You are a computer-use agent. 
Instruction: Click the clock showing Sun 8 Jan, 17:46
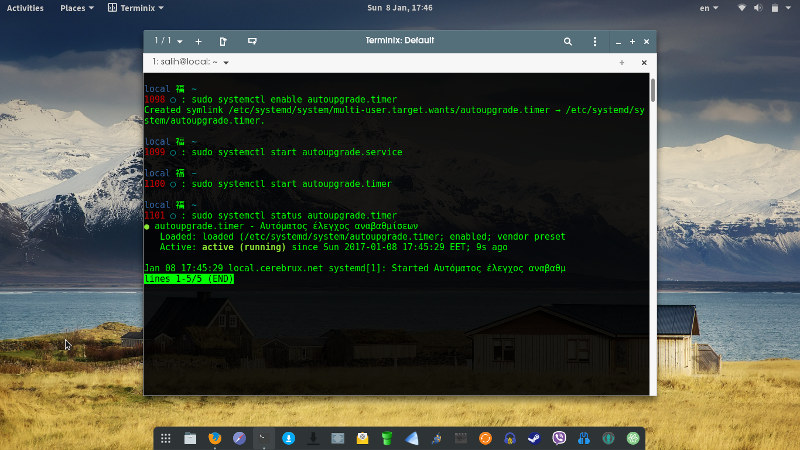[x=399, y=8]
